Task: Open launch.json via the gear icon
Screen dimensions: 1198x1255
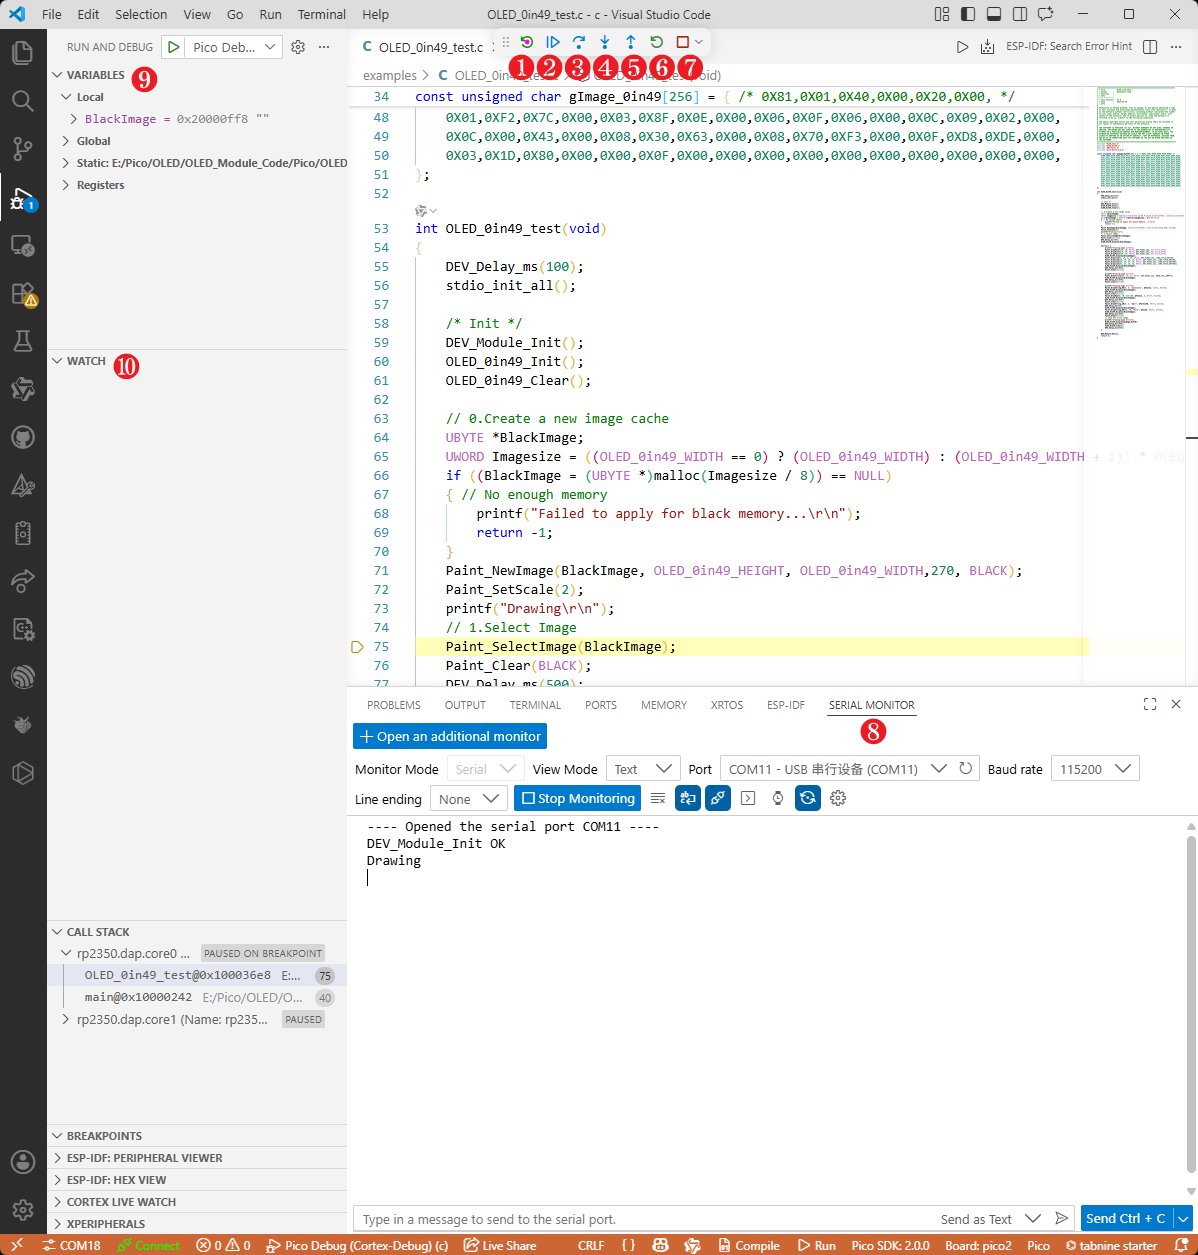Action: 298,47
